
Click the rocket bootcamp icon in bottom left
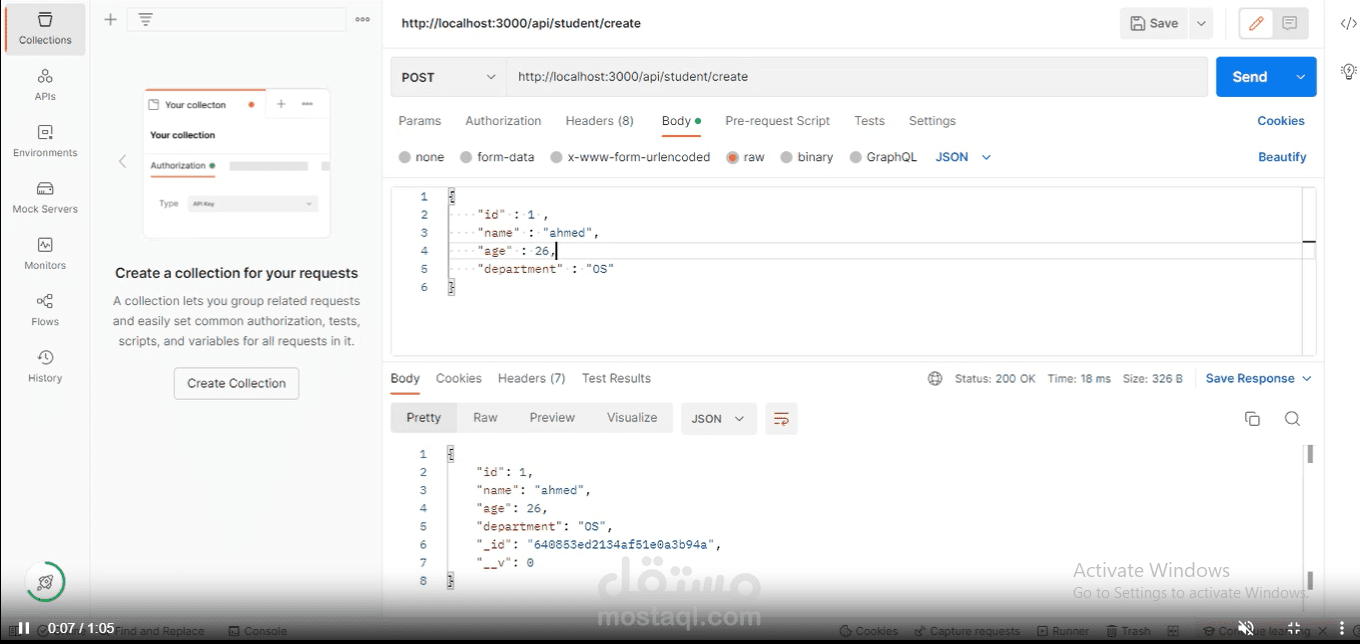pos(45,583)
